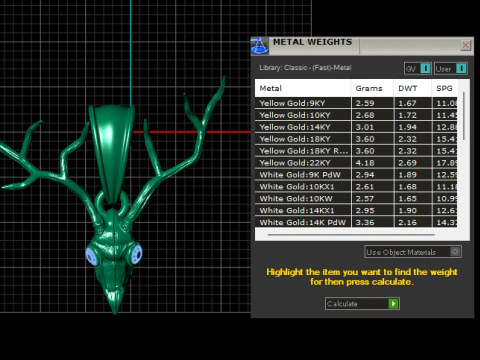
Task: Click the SPG column header
Action: click(x=445, y=88)
